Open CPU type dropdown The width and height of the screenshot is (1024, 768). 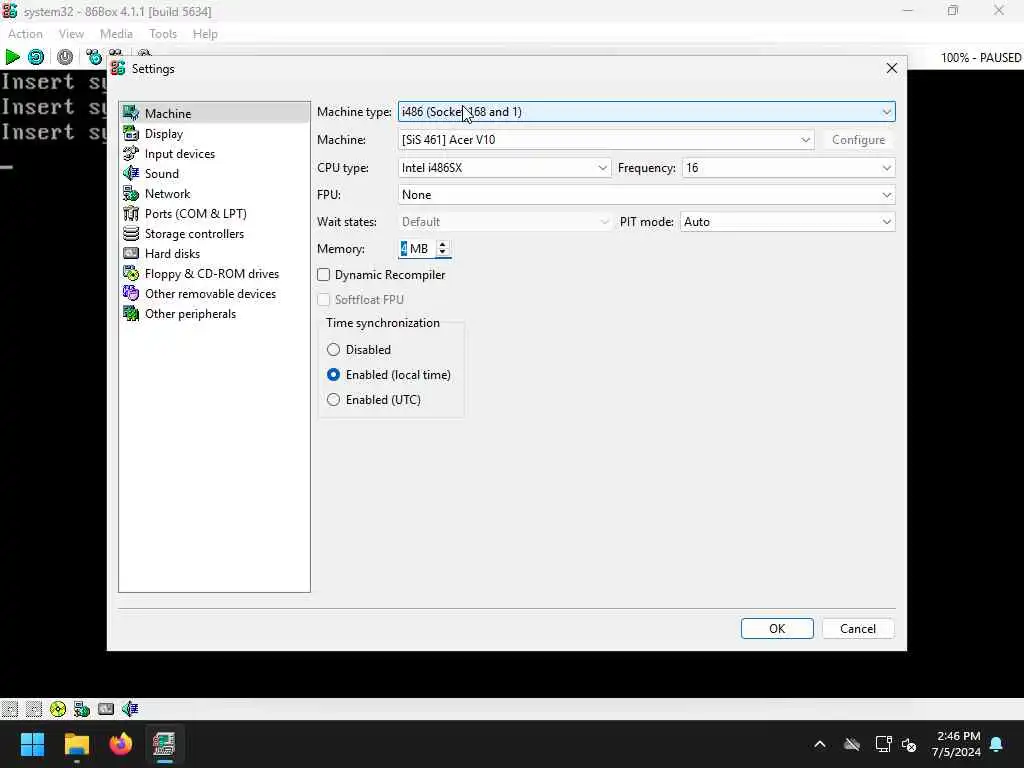[504, 168]
